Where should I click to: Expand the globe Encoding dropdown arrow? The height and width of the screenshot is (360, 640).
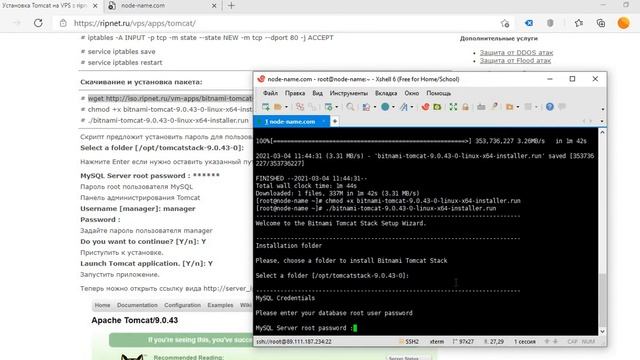(393, 107)
